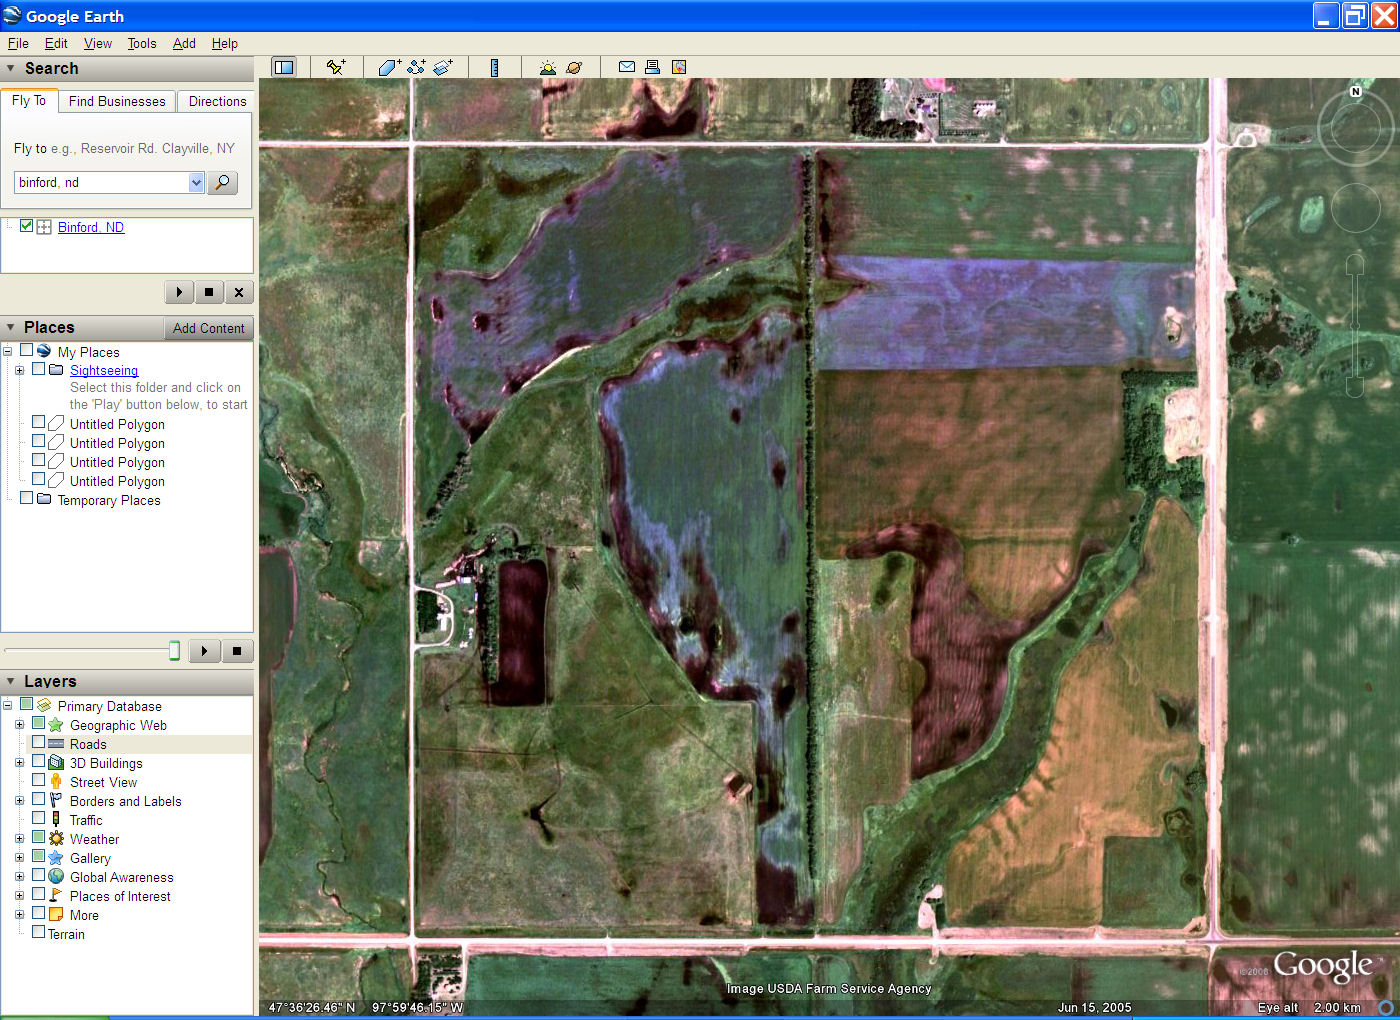Screen dimensions: 1400x1020
Task: Open the Edit menu
Action: pos(56,43)
